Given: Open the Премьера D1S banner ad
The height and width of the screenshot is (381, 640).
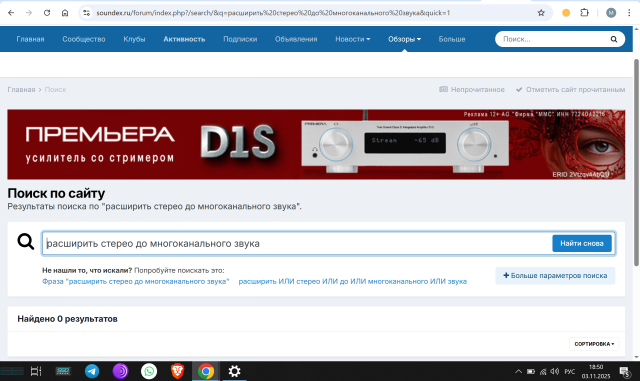Looking at the screenshot, I should click(x=316, y=145).
